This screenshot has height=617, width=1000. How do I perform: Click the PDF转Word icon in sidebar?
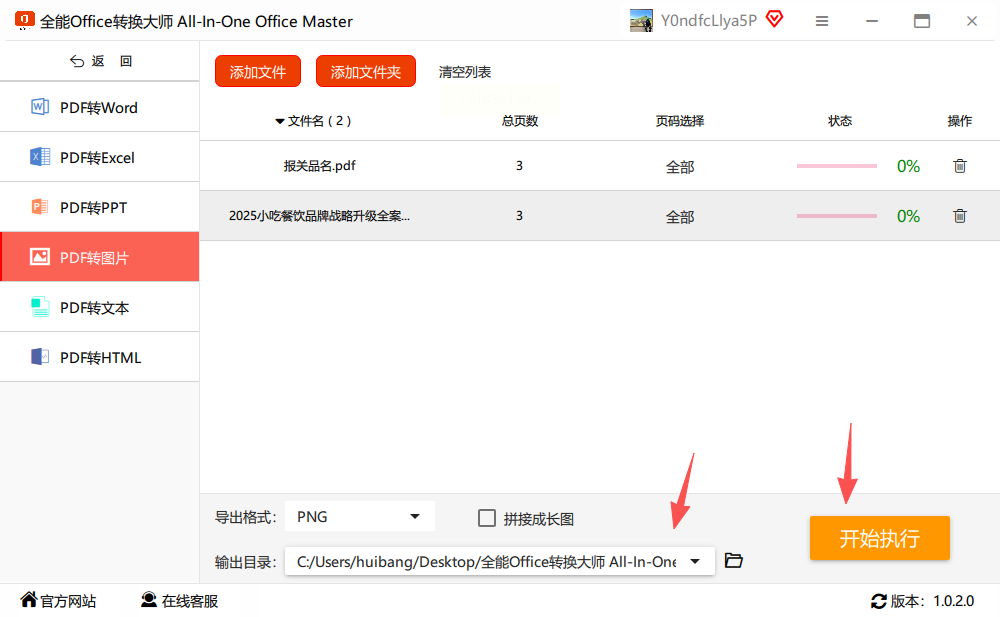click(x=40, y=107)
